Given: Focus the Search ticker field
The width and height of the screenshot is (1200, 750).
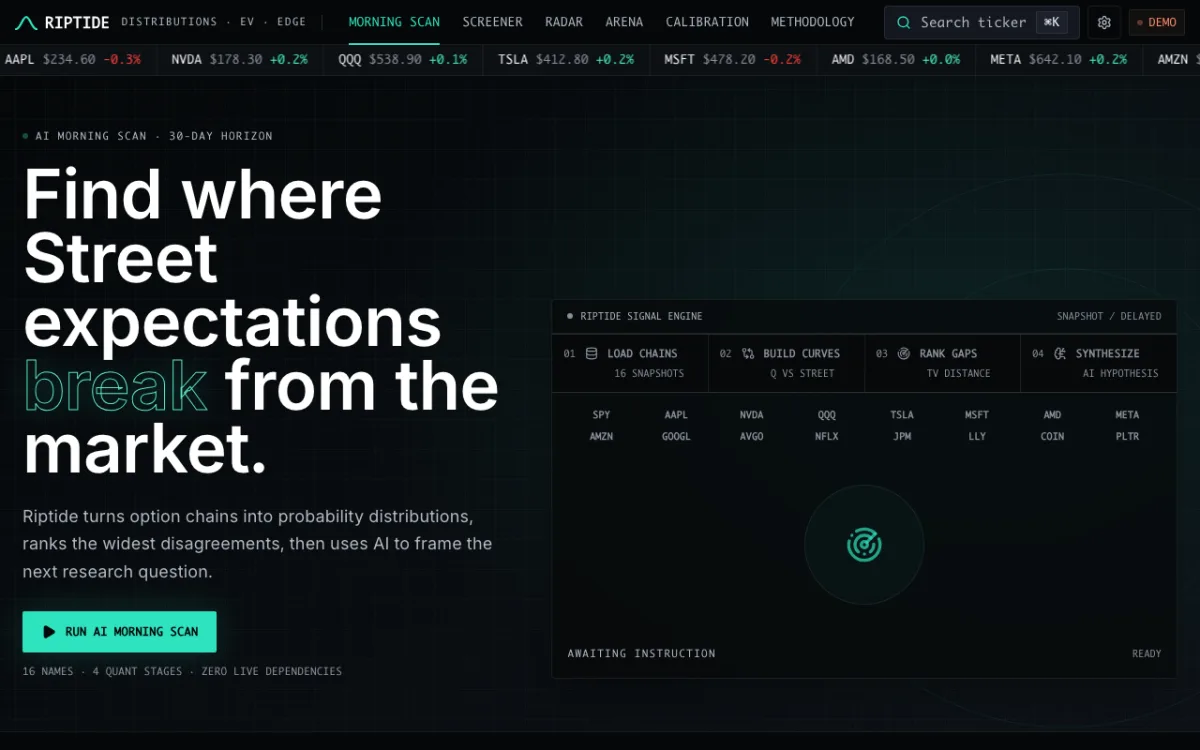Looking at the screenshot, I should pos(981,22).
